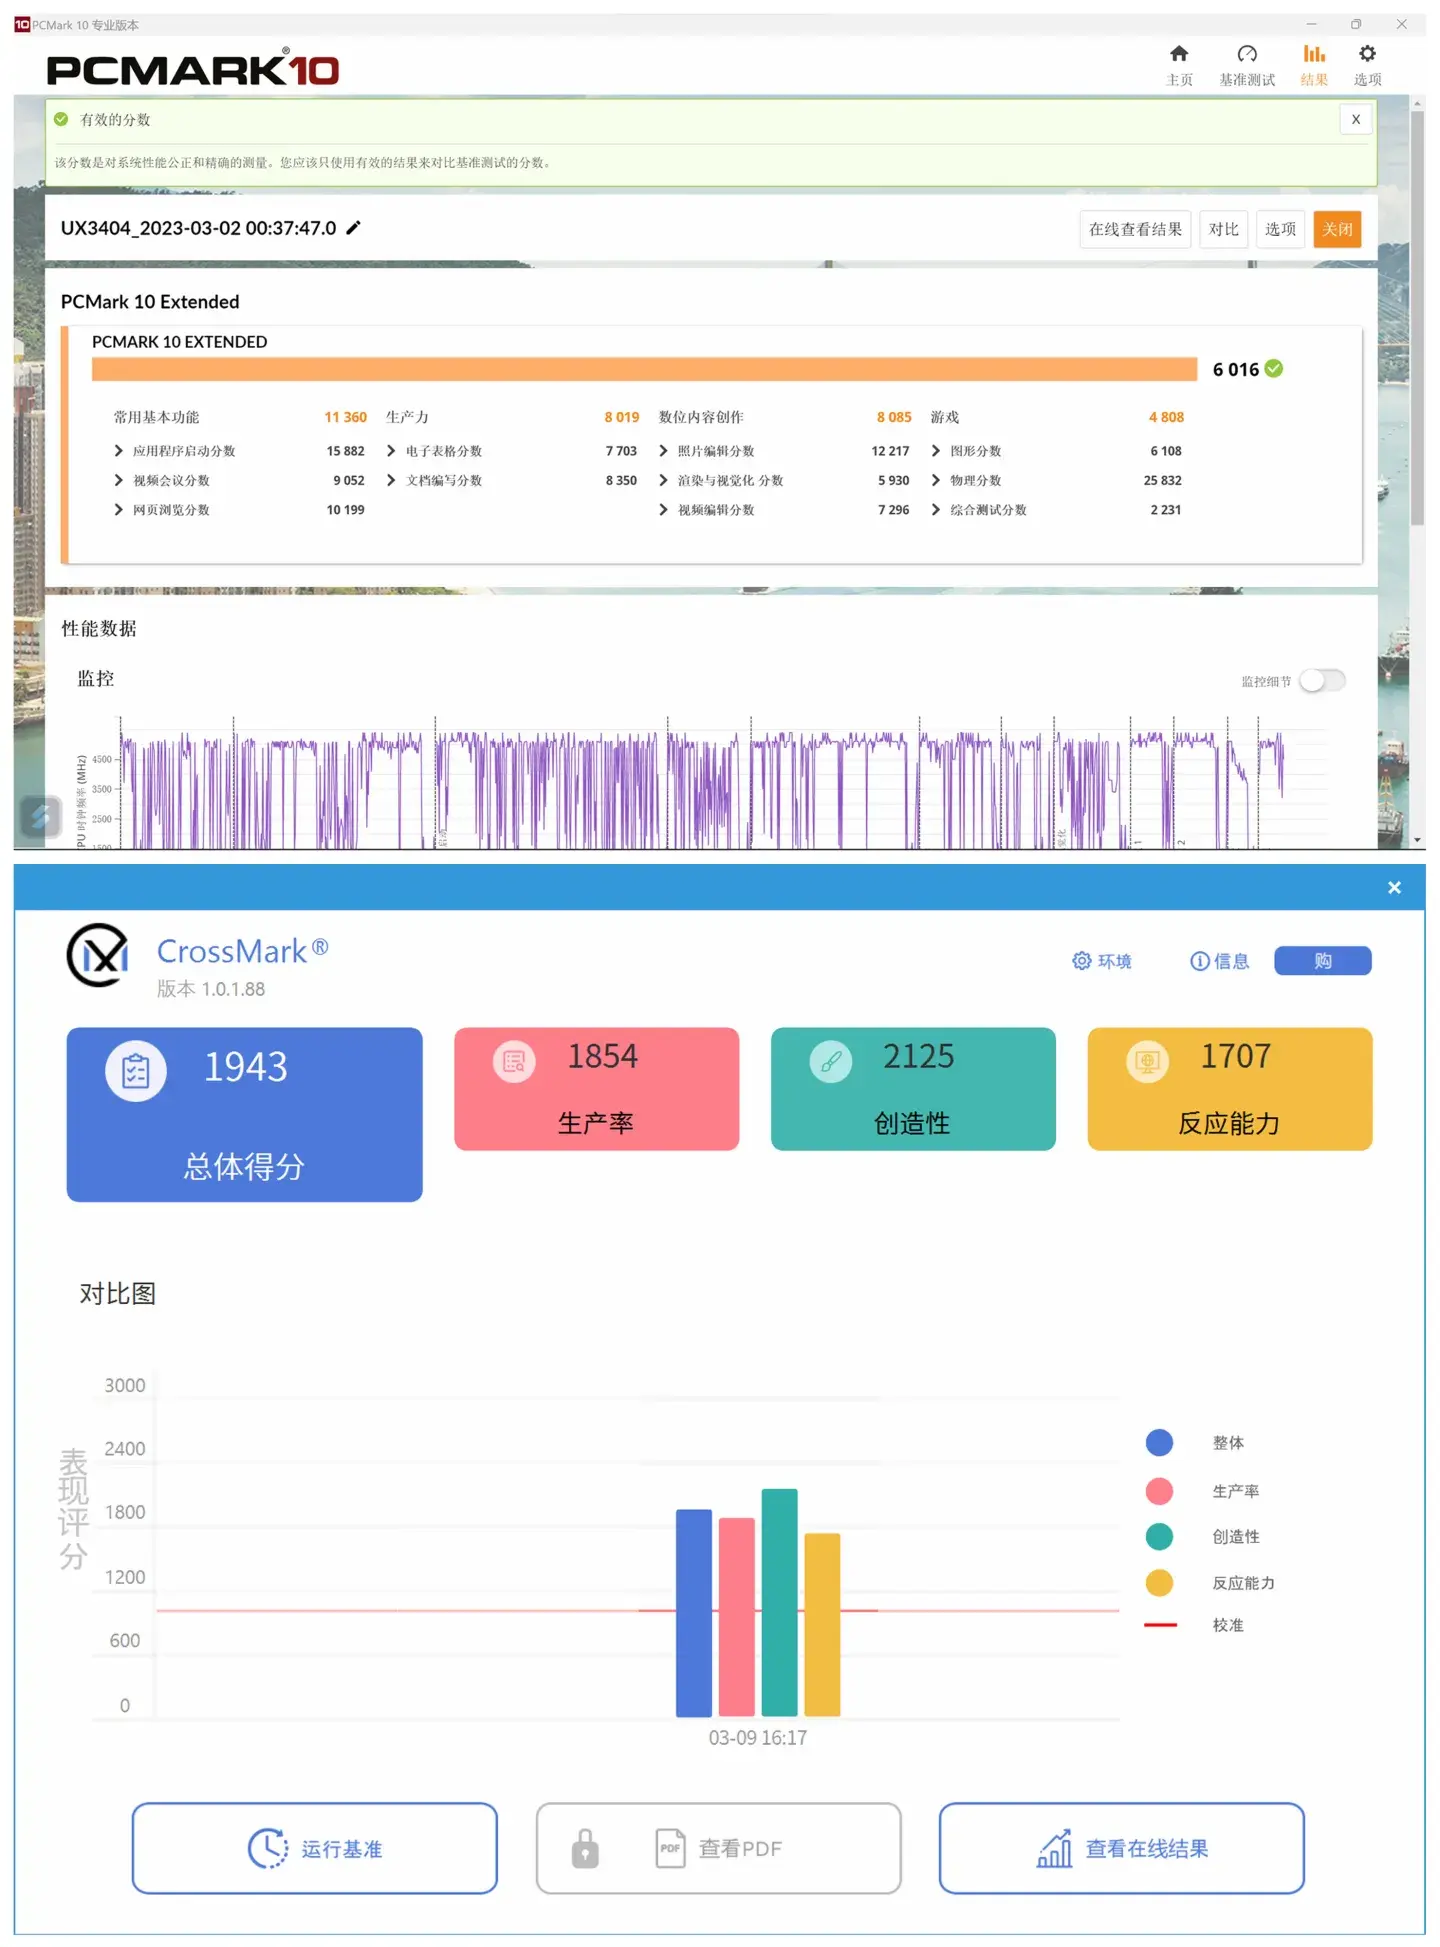Click pink 生产率 legend swatch

[1159, 1491]
